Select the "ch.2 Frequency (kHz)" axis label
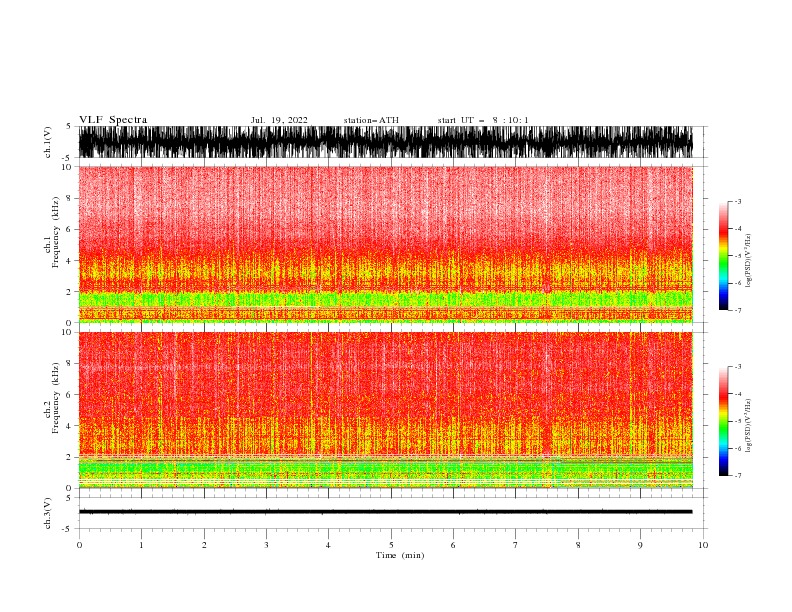The width and height of the screenshot is (792, 612). (51, 397)
